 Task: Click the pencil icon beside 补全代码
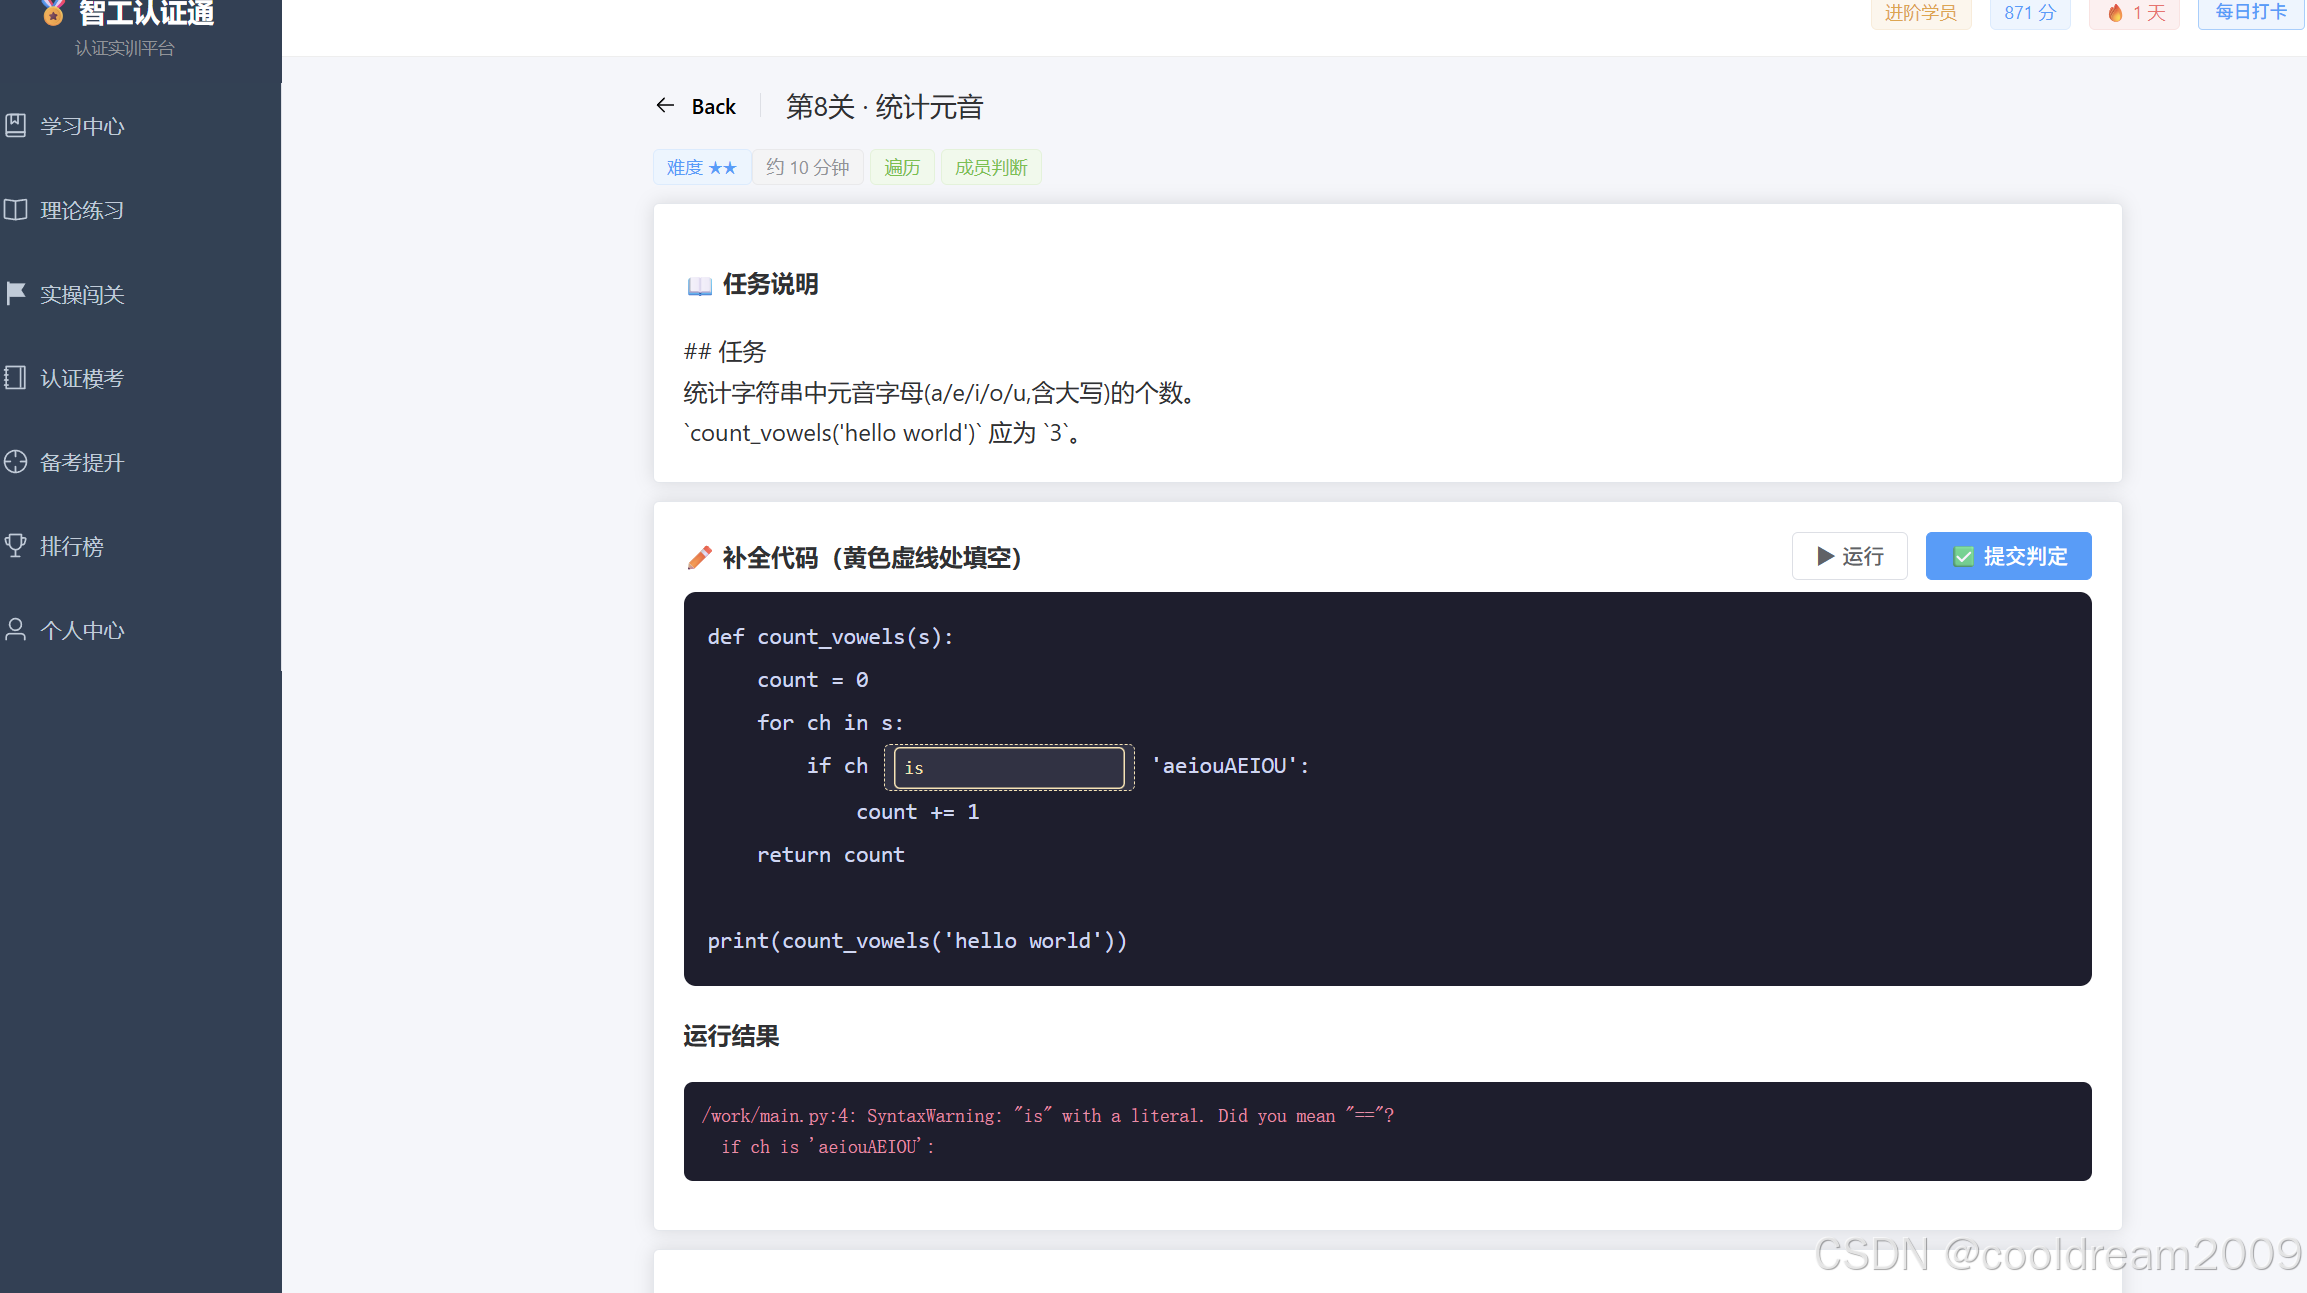pos(699,557)
